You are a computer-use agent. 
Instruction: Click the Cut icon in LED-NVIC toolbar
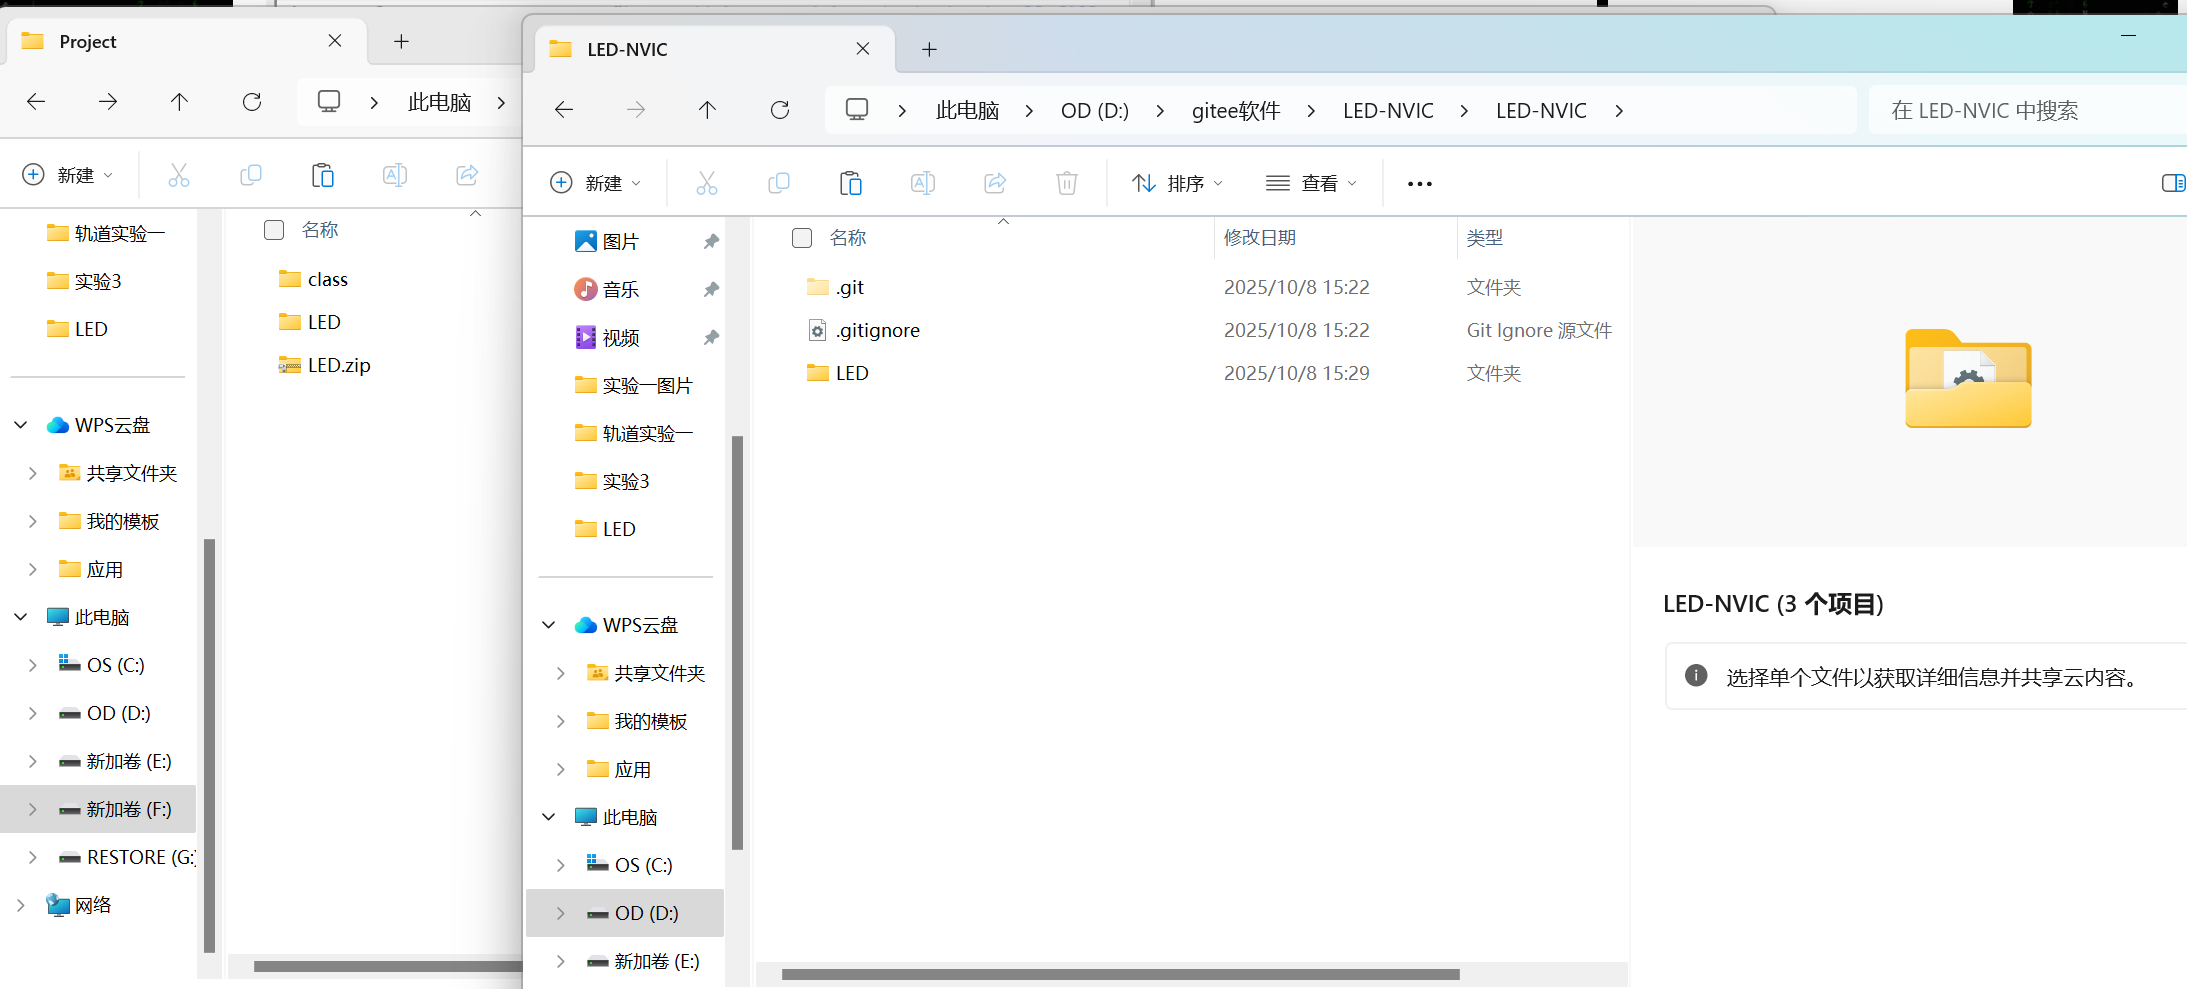click(707, 183)
